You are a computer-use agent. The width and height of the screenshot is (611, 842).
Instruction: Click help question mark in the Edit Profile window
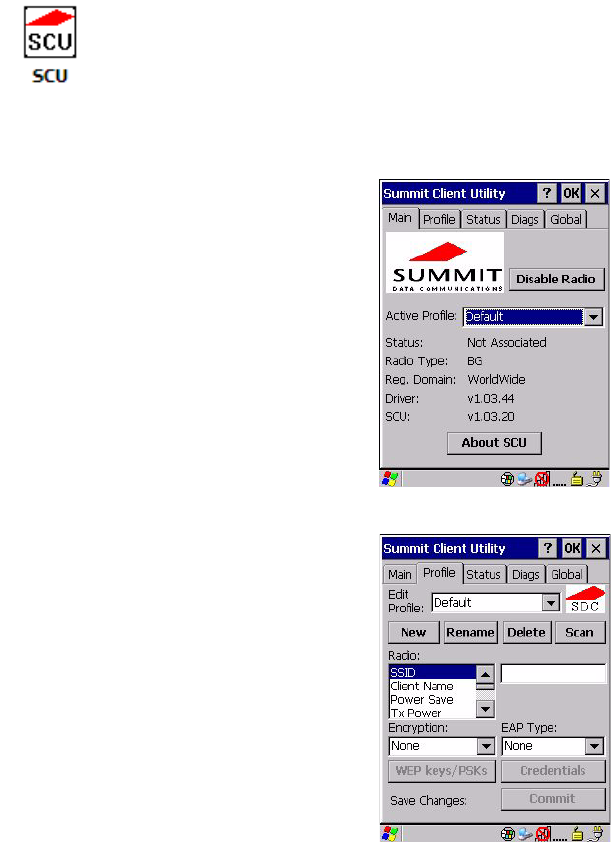pyautogui.click(x=547, y=548)
